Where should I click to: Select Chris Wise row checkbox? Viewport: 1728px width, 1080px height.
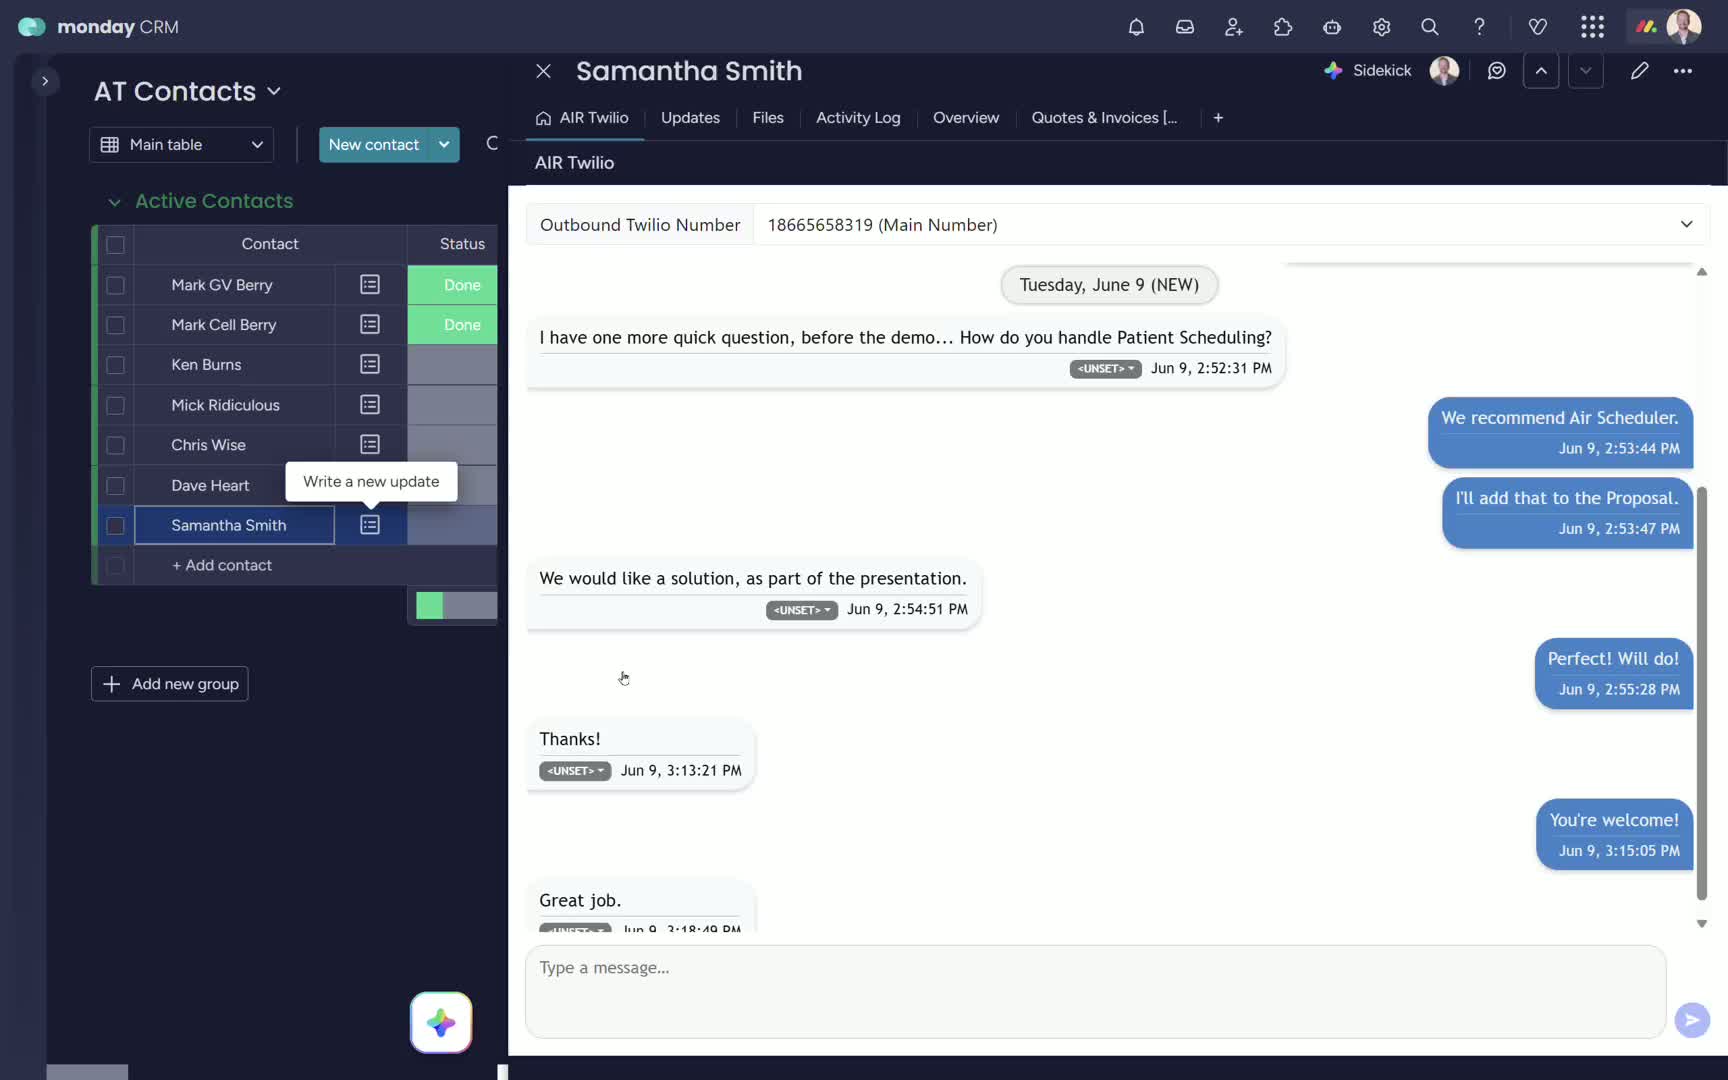coord(115,445)
